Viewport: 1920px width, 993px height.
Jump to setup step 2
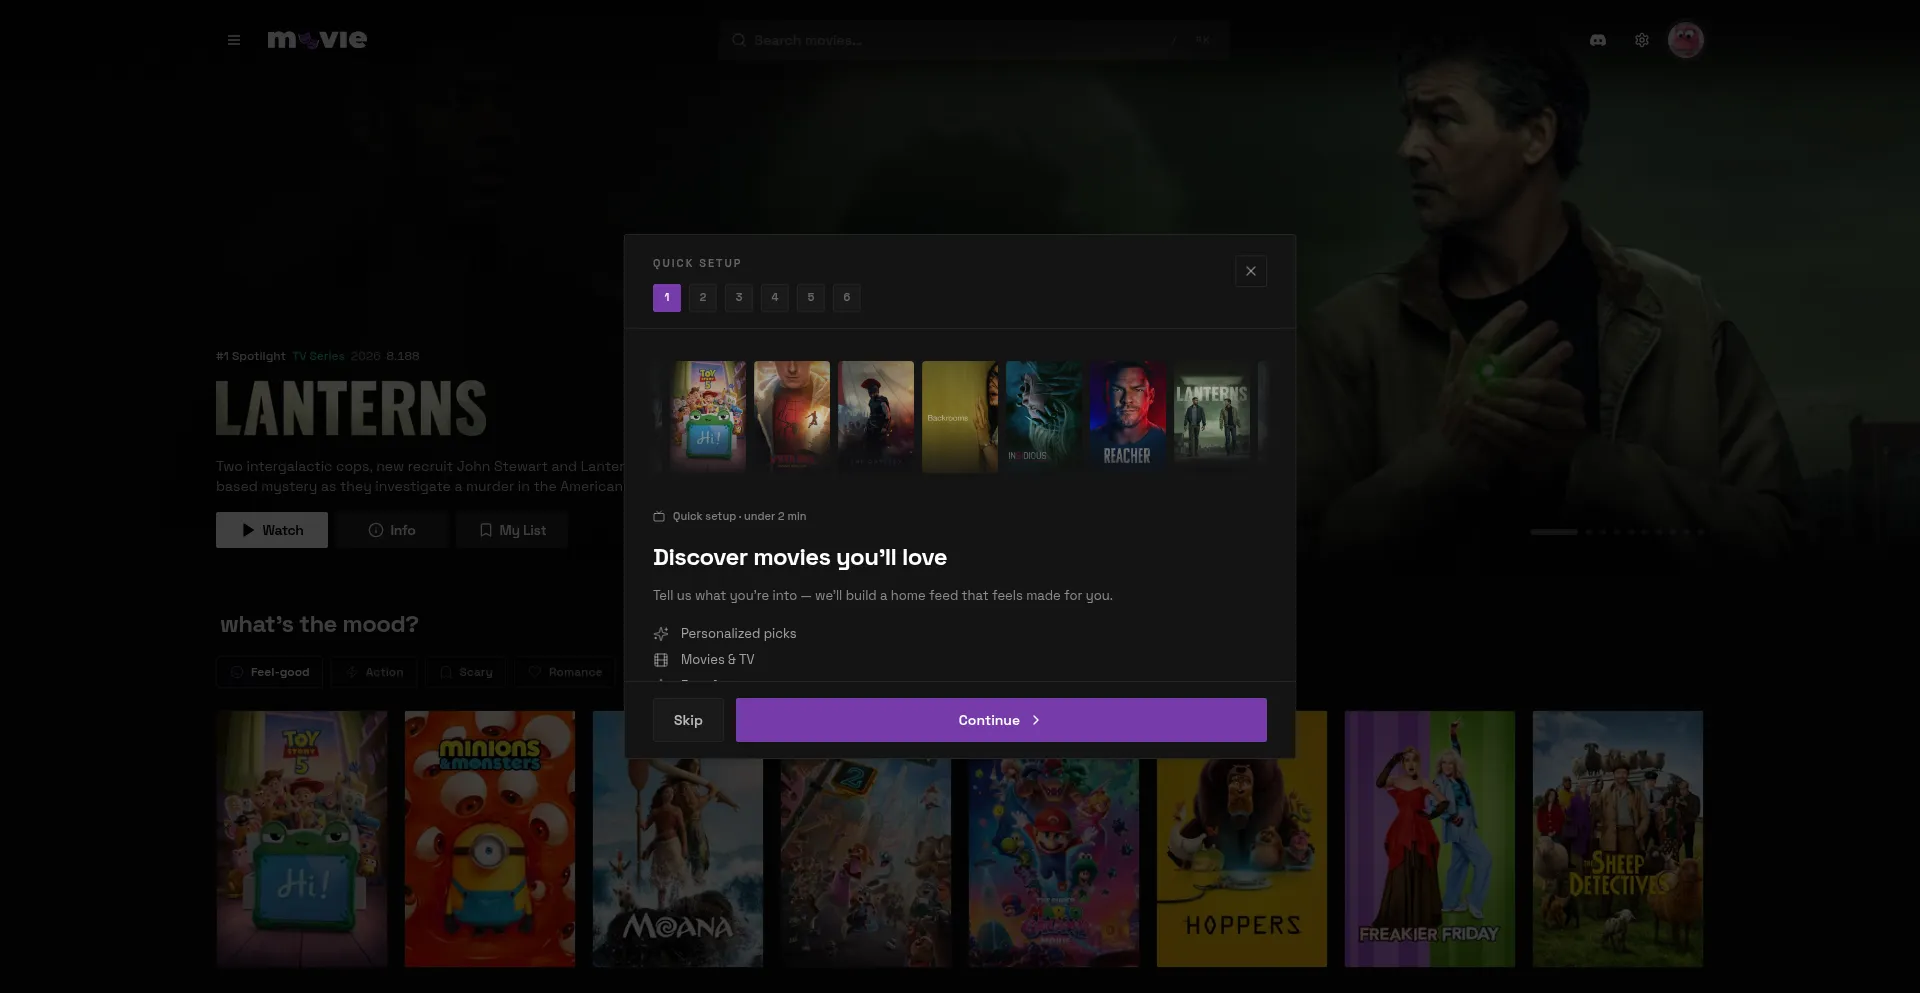point(703,298)
